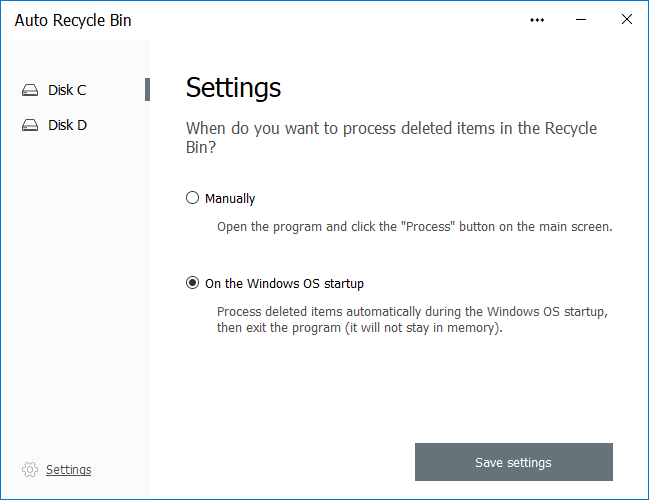The image size is (649, 500).
Task: Click the Manually option label text
Action: tap(230, 199)
